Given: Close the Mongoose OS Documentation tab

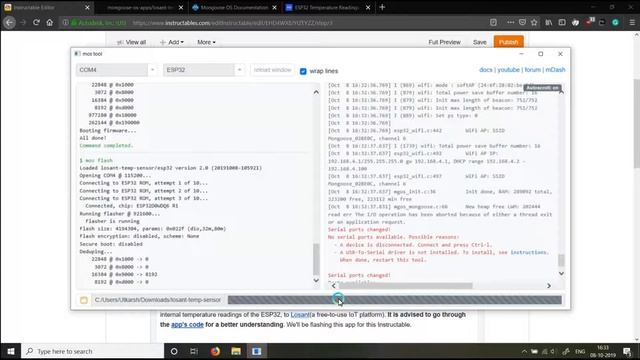Looking at the screenshot, I should tap(274, 7).
